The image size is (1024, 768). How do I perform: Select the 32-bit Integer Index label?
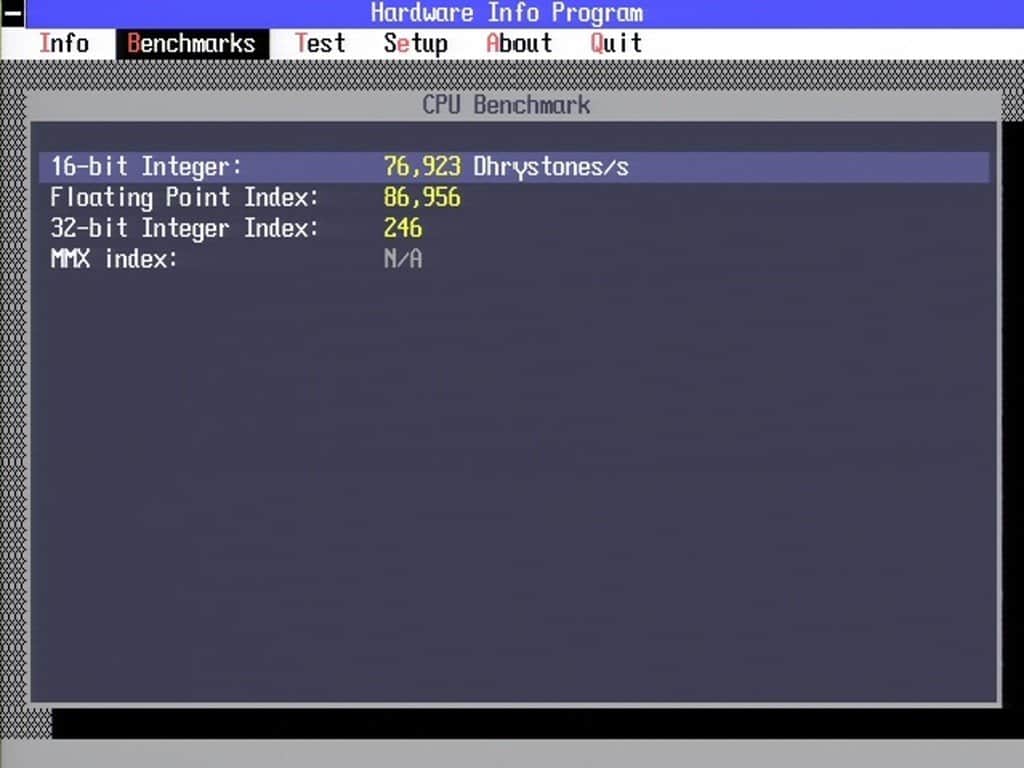(x=184, y=228)
